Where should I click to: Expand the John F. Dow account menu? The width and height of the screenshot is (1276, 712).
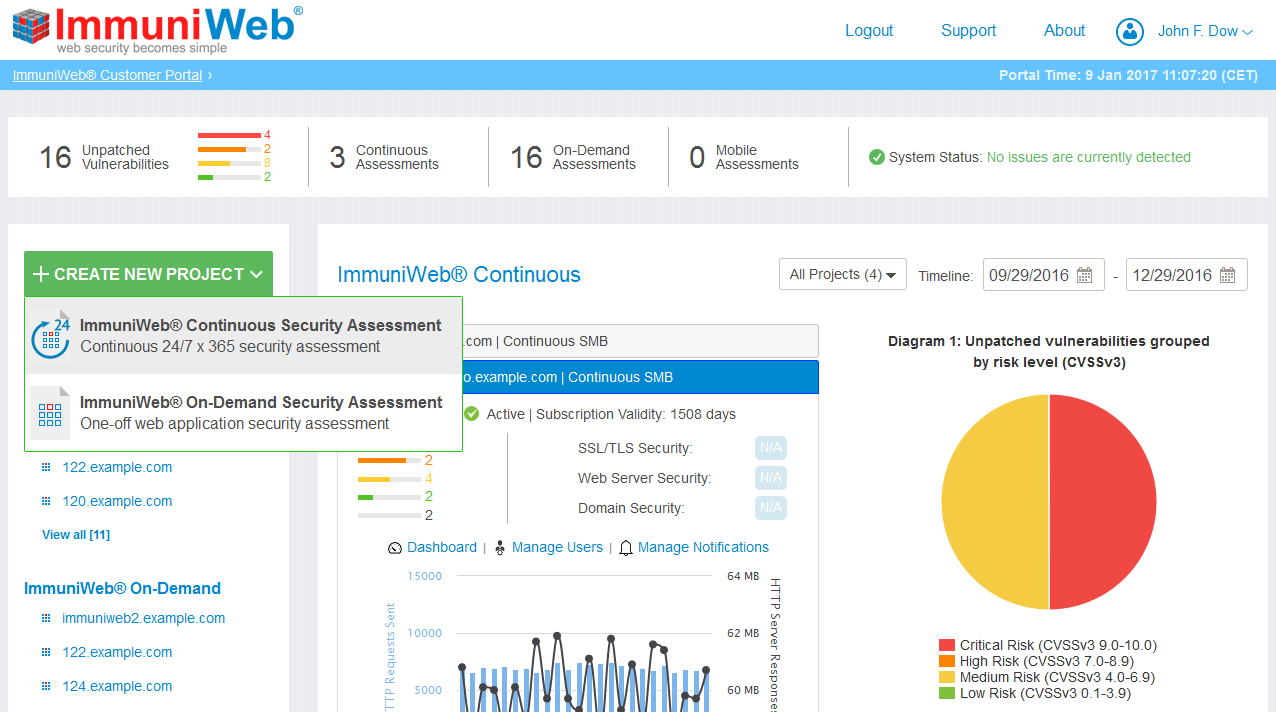[x=1205, y=32]
